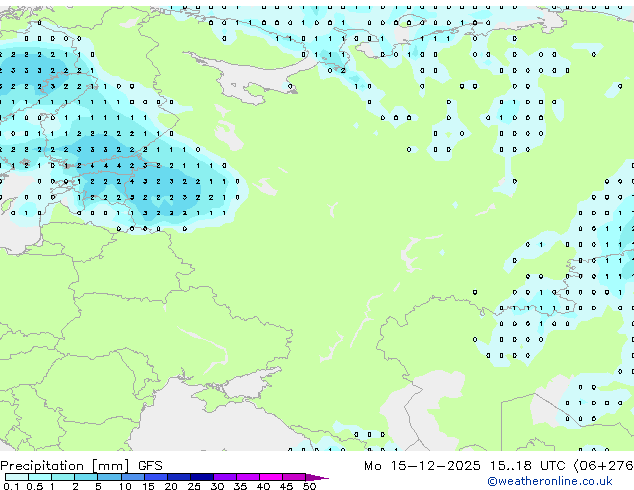Click the legend scale label '45'

pos(286,486)
